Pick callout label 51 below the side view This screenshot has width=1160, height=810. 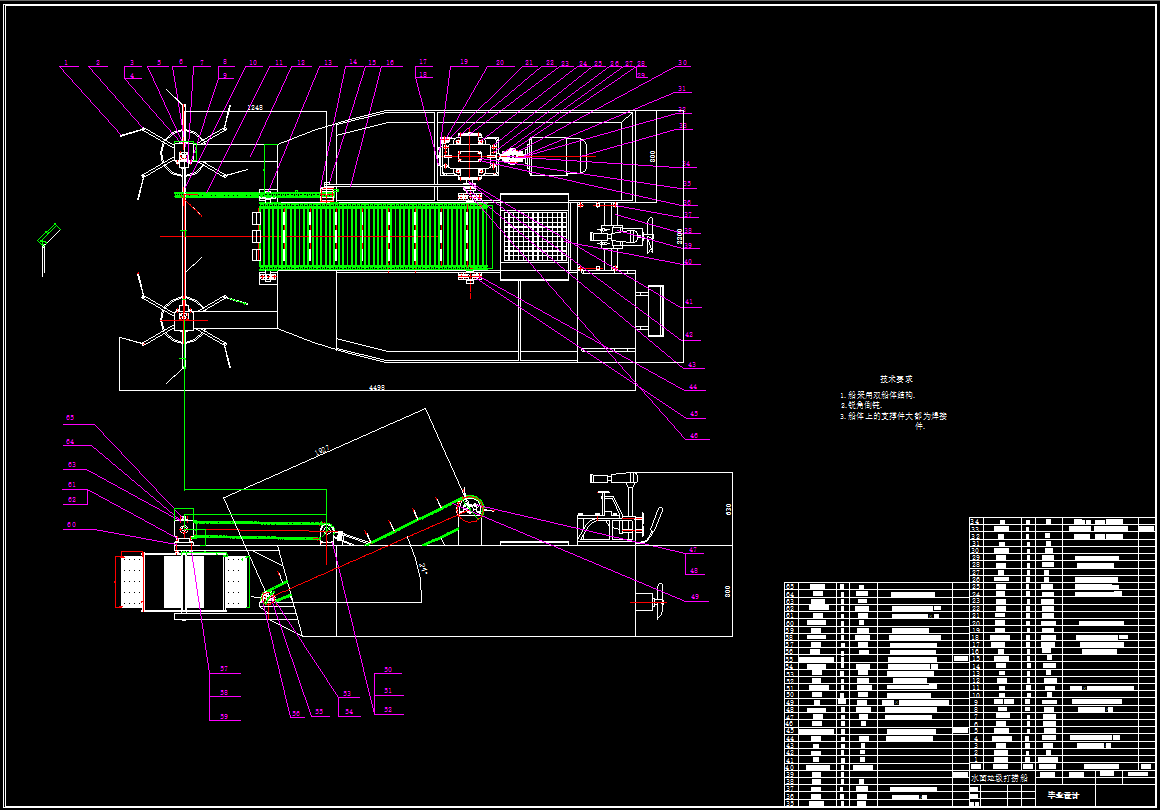(x=388, y=691)
